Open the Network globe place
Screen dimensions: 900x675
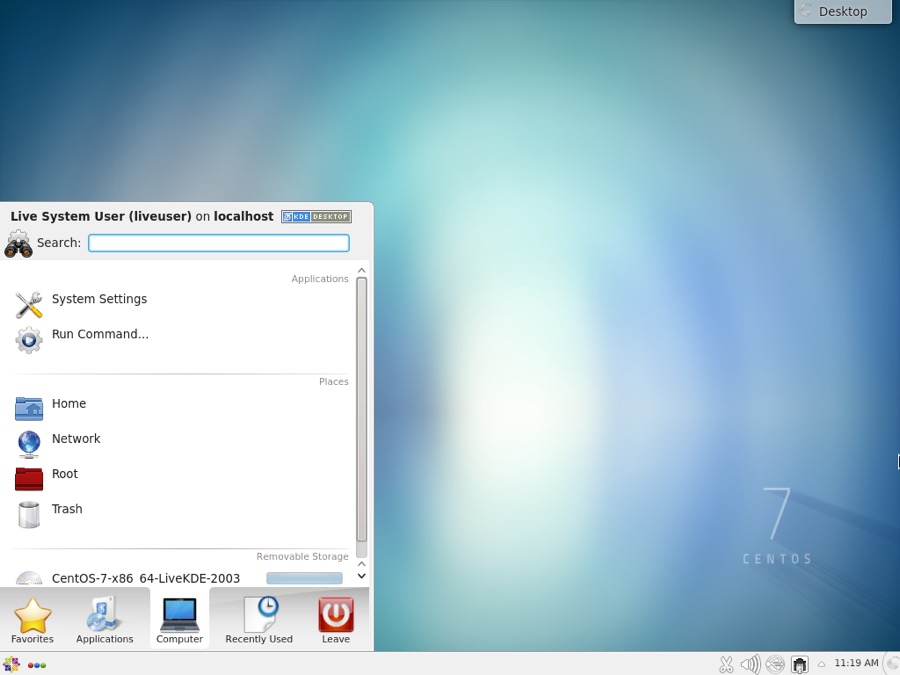tap(181, 444)
